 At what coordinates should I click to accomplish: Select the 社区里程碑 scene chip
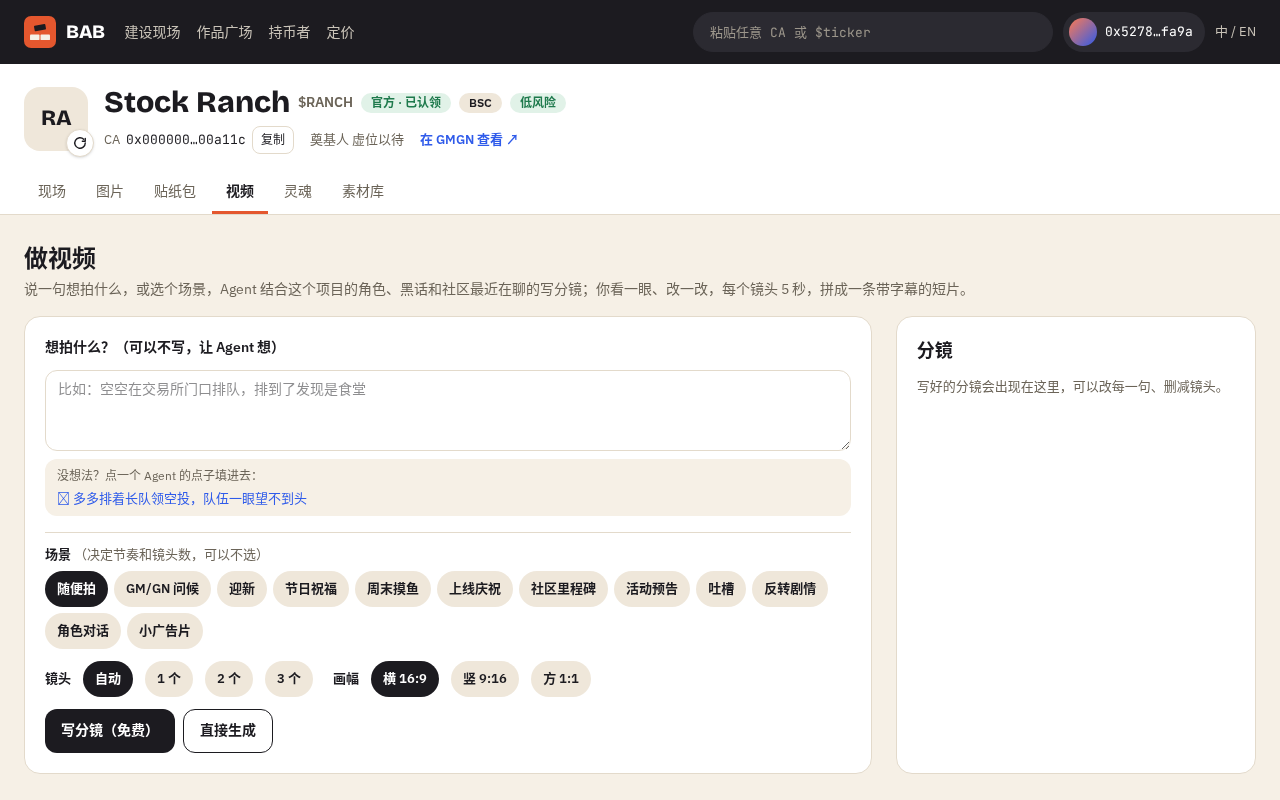pyautogui.click(x=563, y=589)
